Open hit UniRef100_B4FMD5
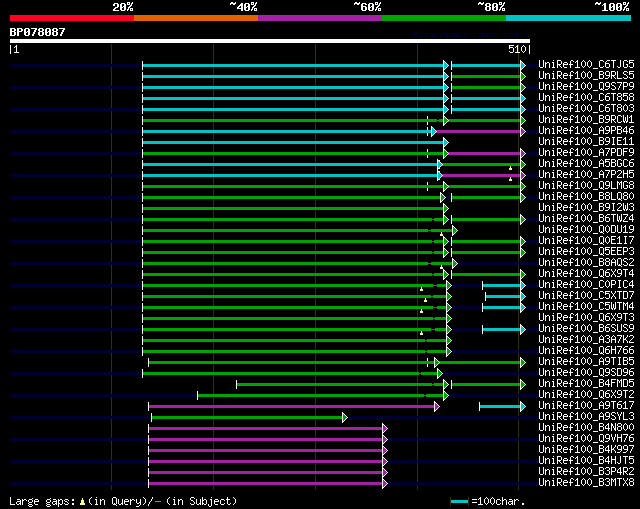This screenshot has height=509, width=640. [x=586, y=384]
